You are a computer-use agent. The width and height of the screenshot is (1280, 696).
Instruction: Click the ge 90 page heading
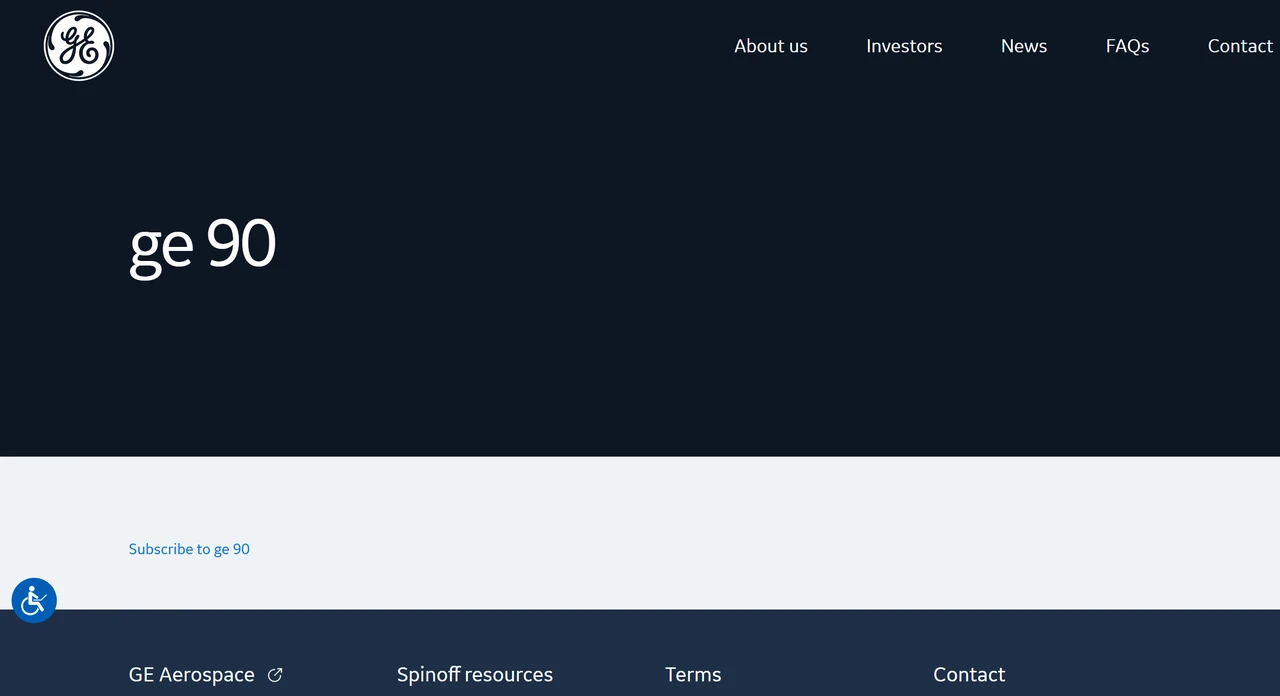point(202,244)
